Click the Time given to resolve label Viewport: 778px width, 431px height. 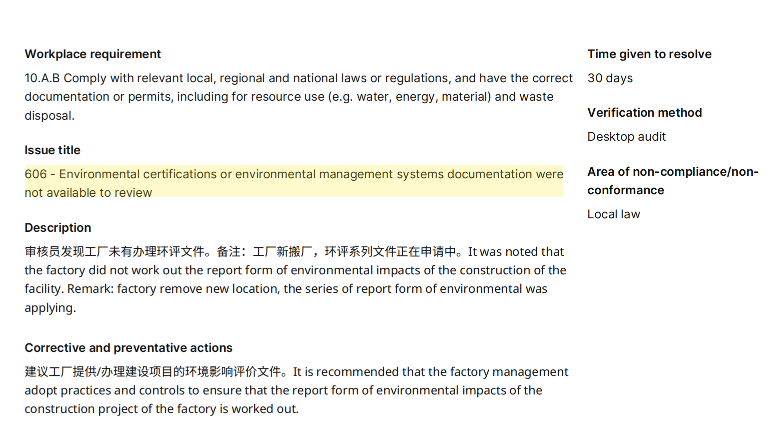pos(649,54)
